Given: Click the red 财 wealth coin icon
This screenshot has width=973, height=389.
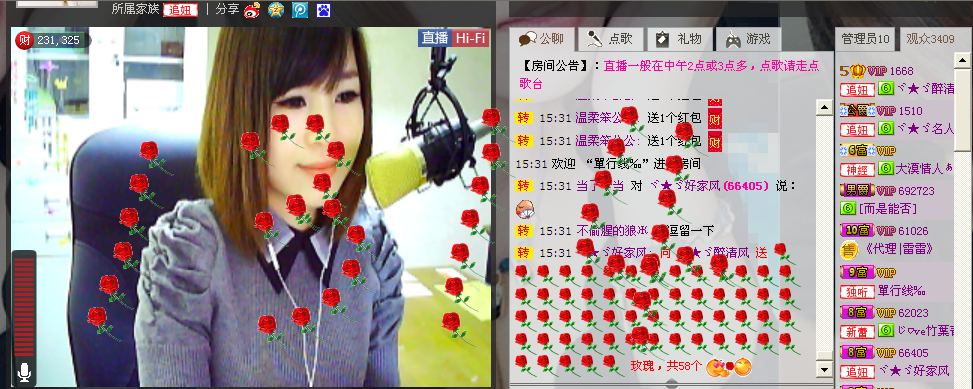Looking at the screenshot, I should click(24, 40).
